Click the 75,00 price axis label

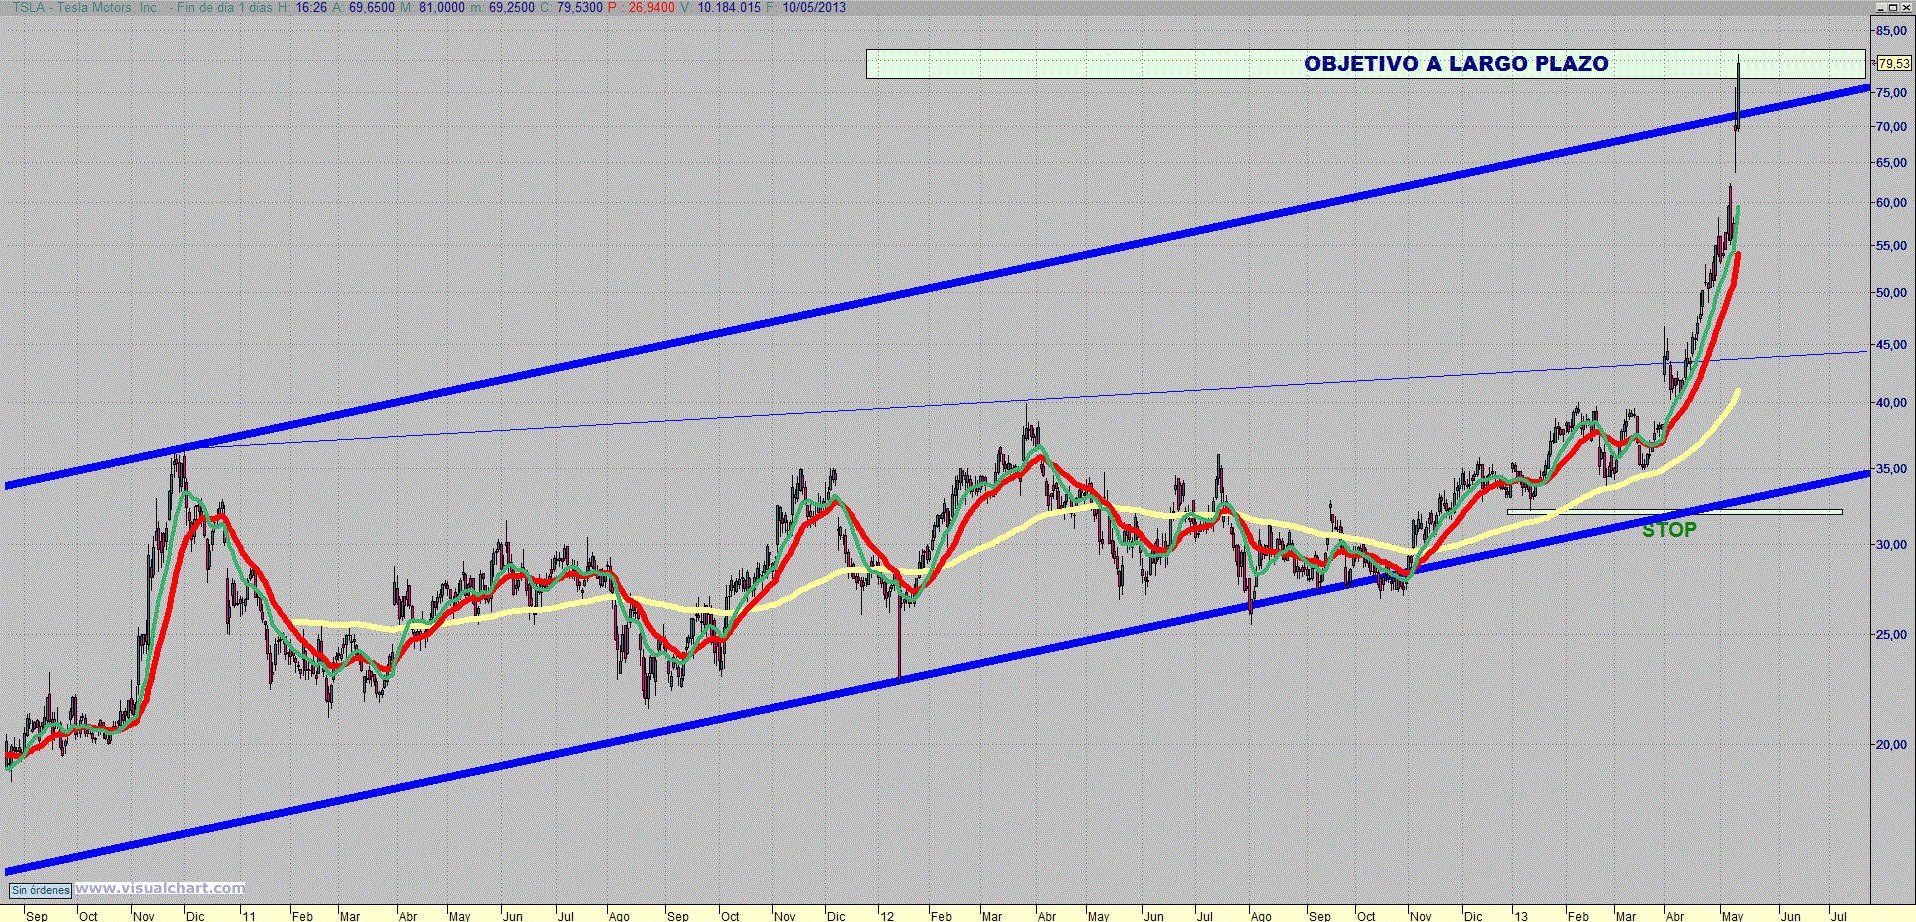1891,93
